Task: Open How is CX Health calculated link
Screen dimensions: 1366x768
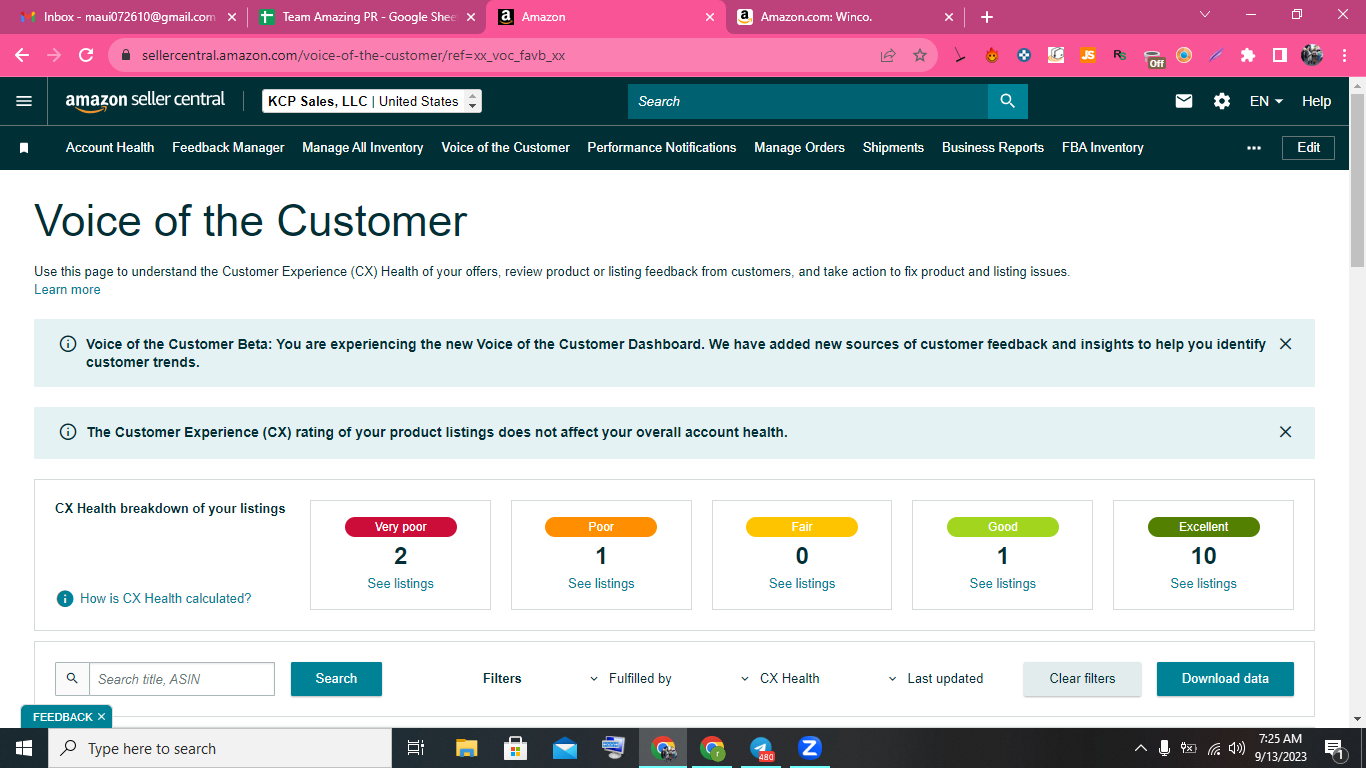Action: (166, 599)
